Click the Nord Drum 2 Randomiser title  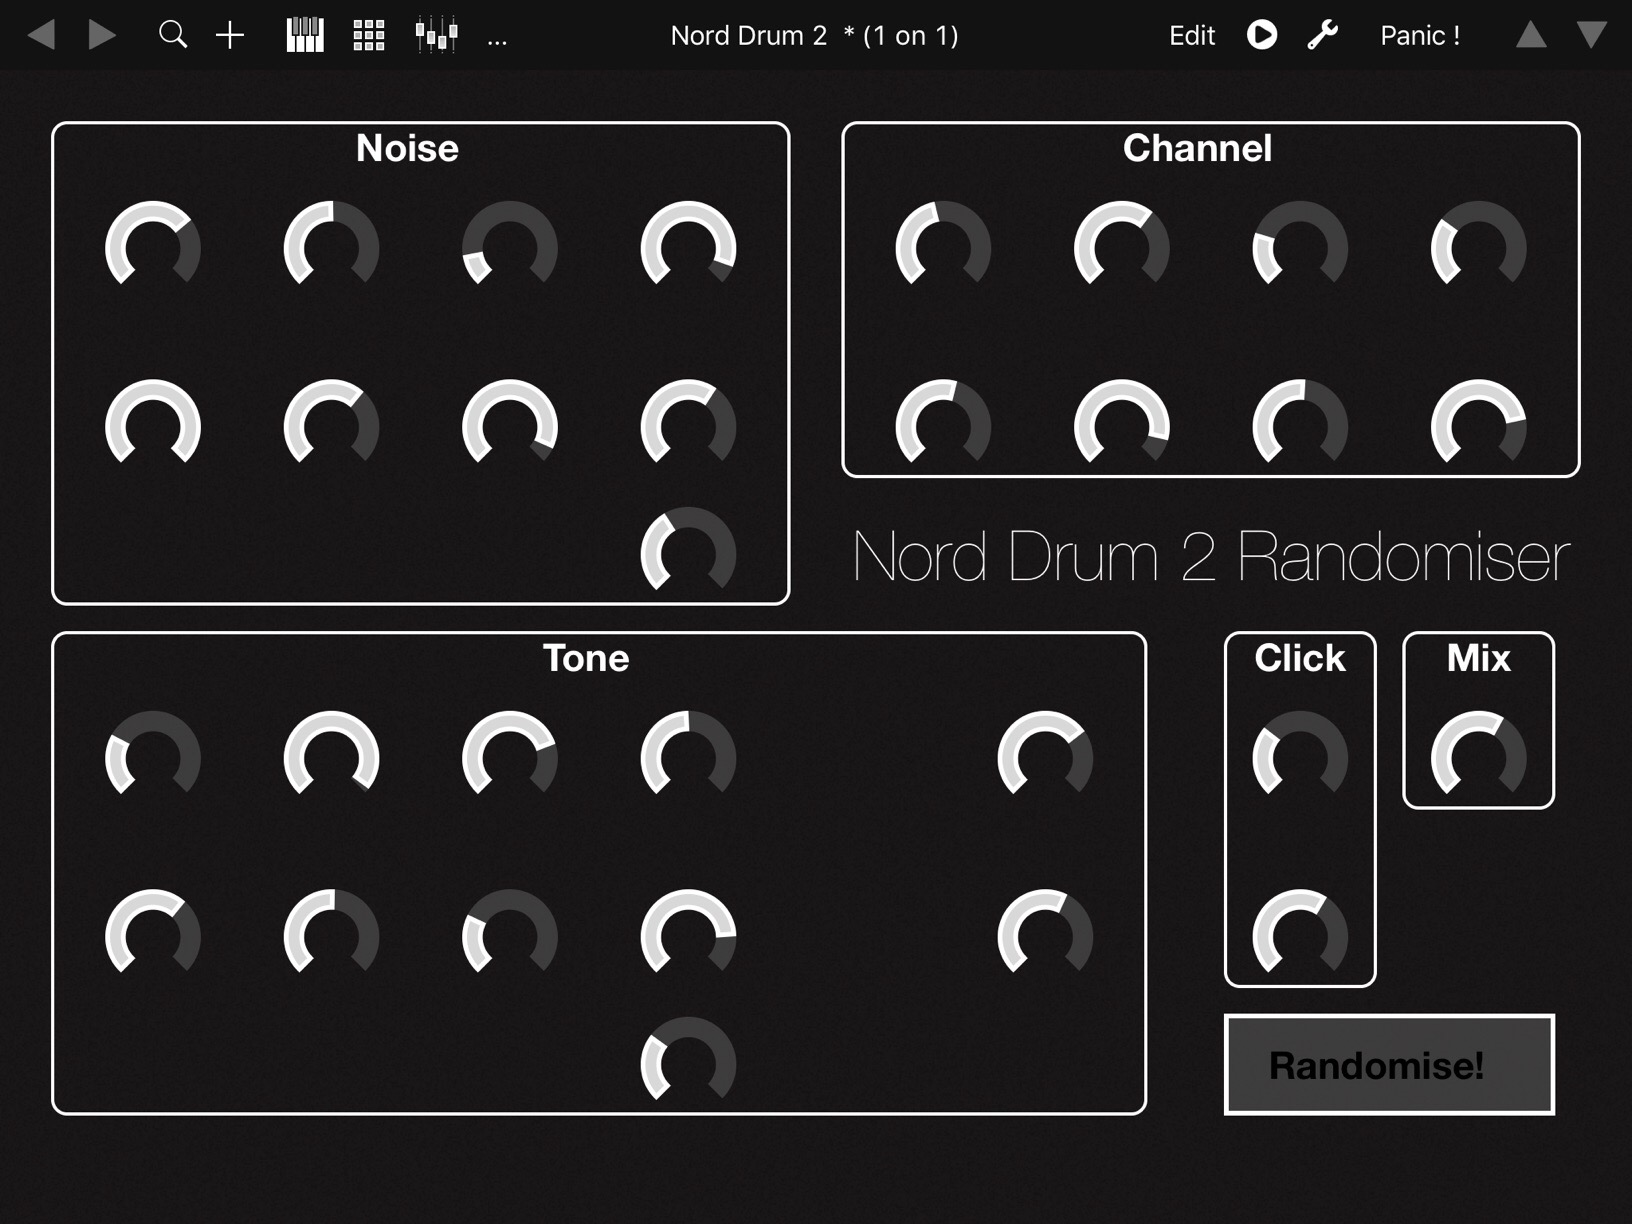[1211, 556]
